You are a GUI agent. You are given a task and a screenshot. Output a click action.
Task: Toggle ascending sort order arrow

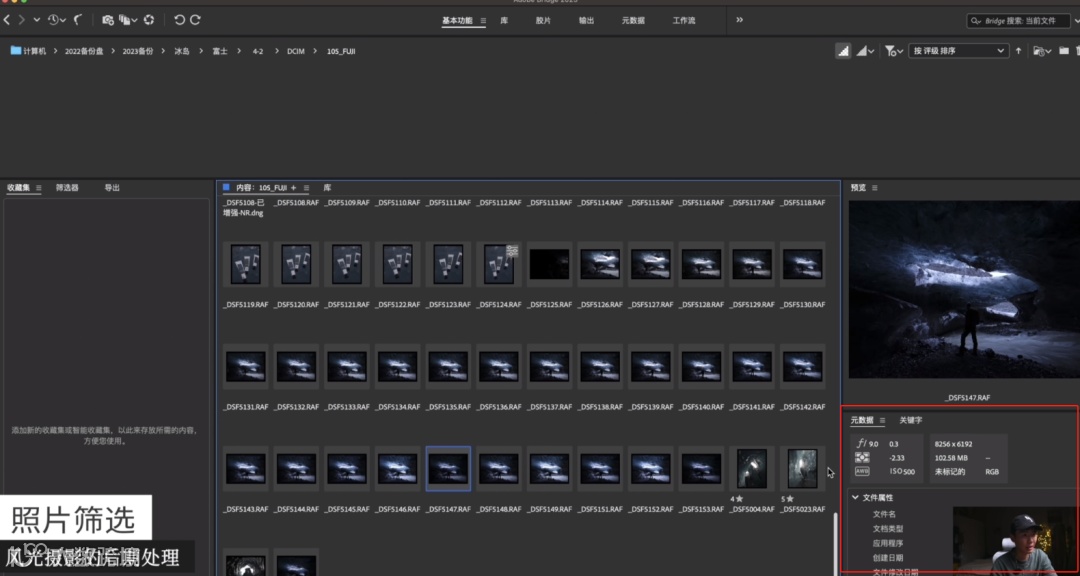pyautogui.click(x=1018, y=51)
